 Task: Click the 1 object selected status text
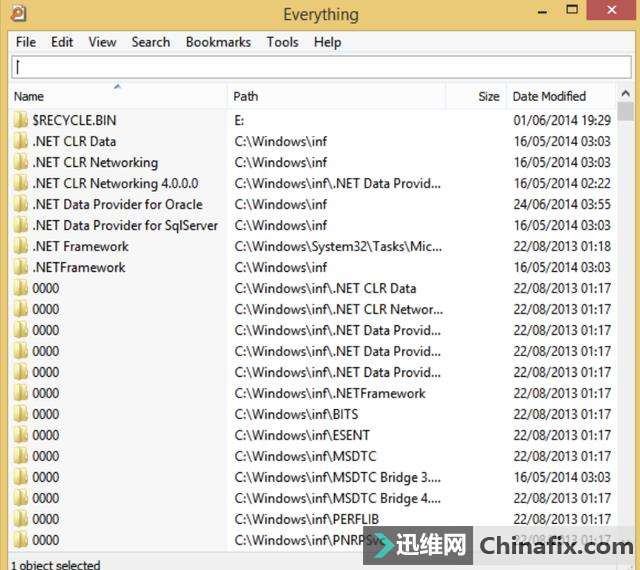pos(56,565)
